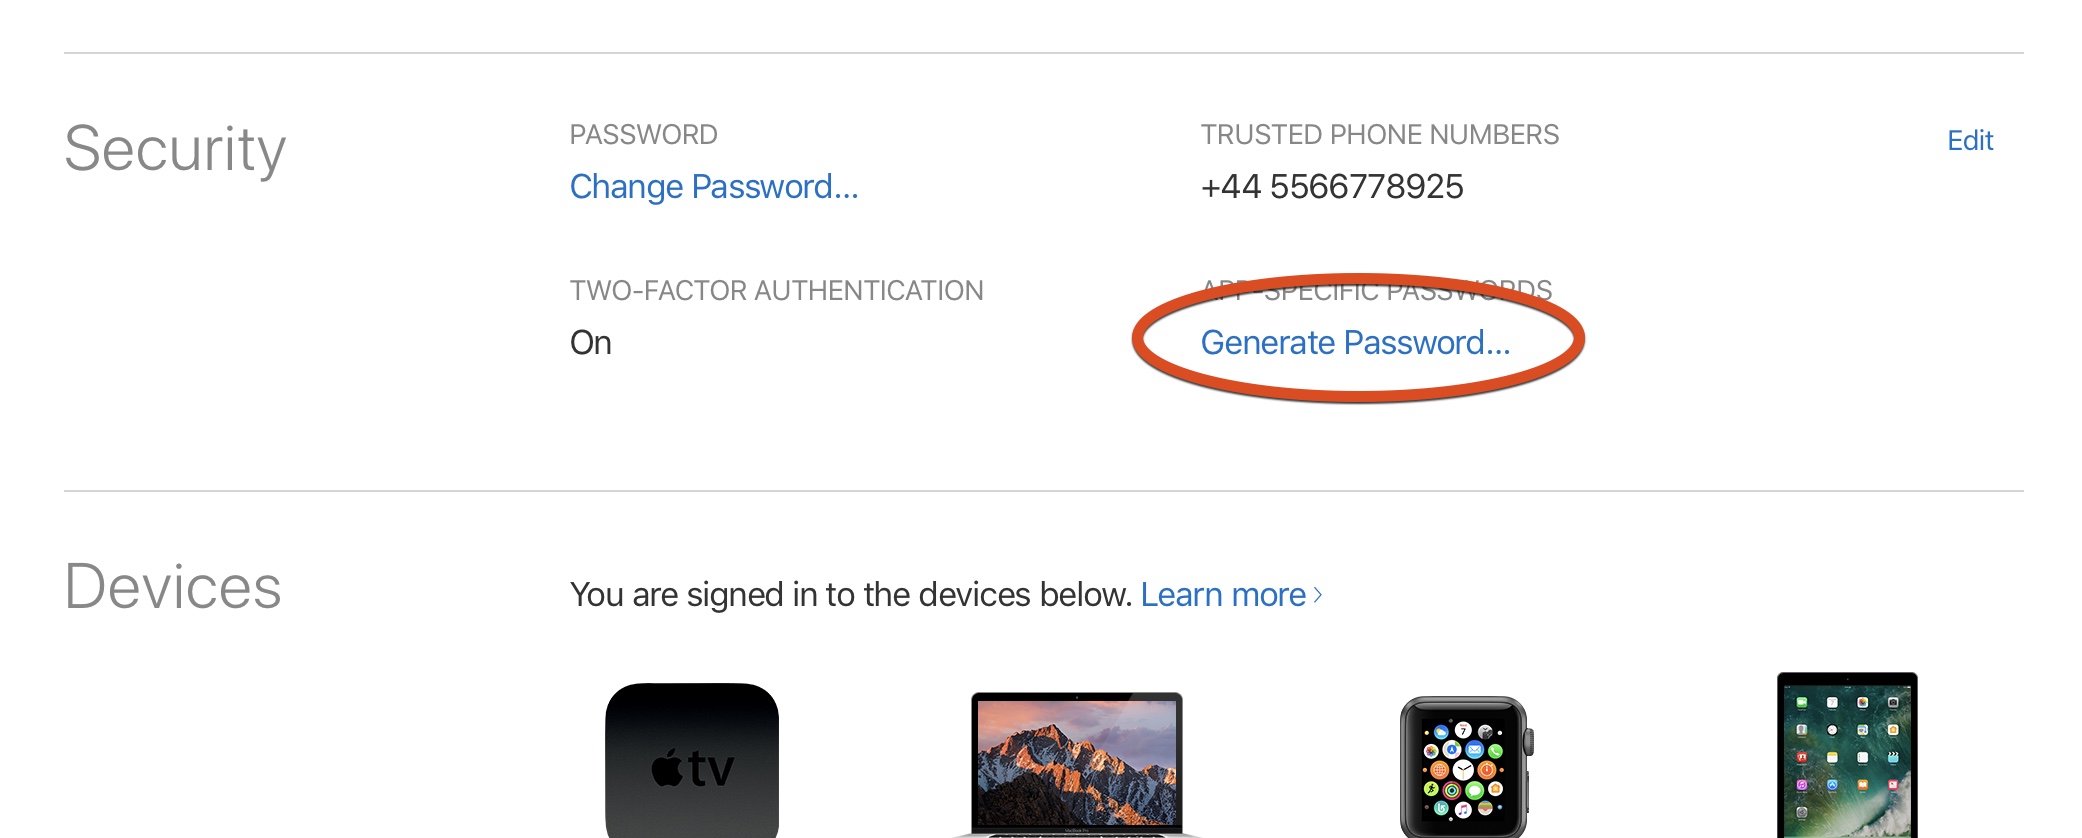The width and height of the screenshot is (2082, 838).
Task: Click Edit for trusted phone numbers
Action: tap(1968, 141)
